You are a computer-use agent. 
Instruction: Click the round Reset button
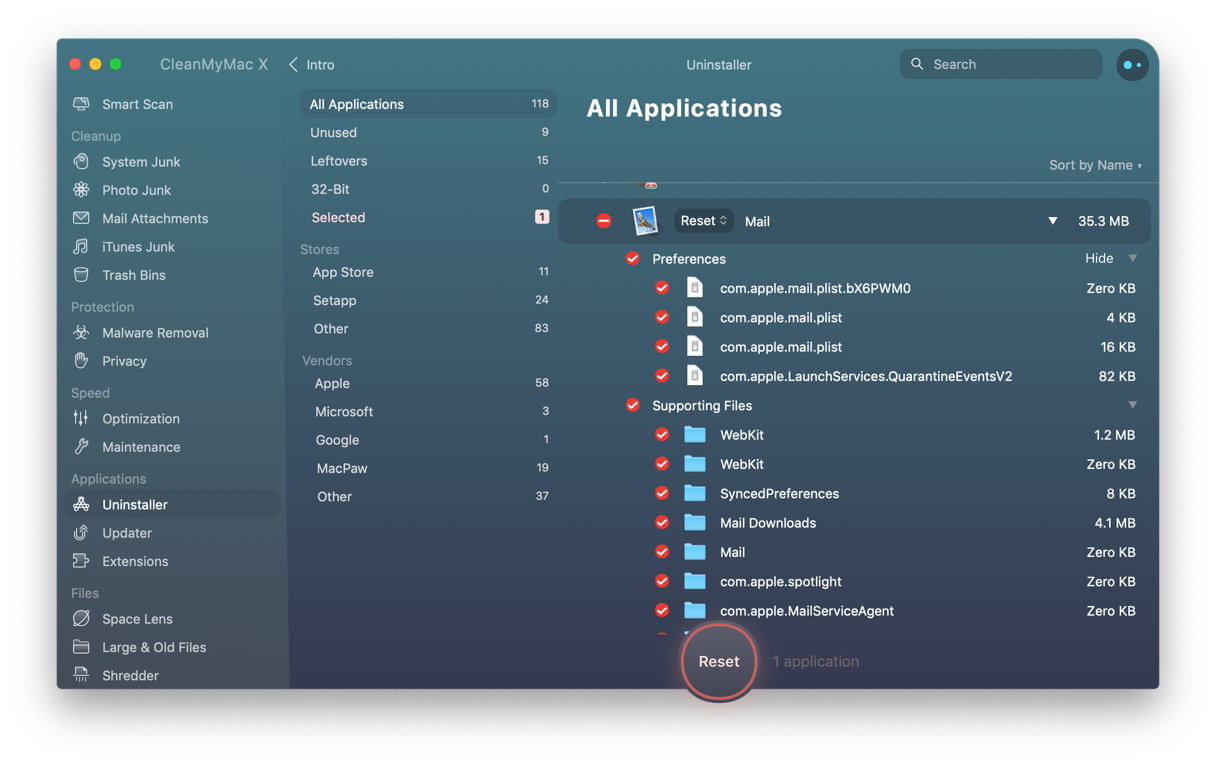click(x=719, y=662)
